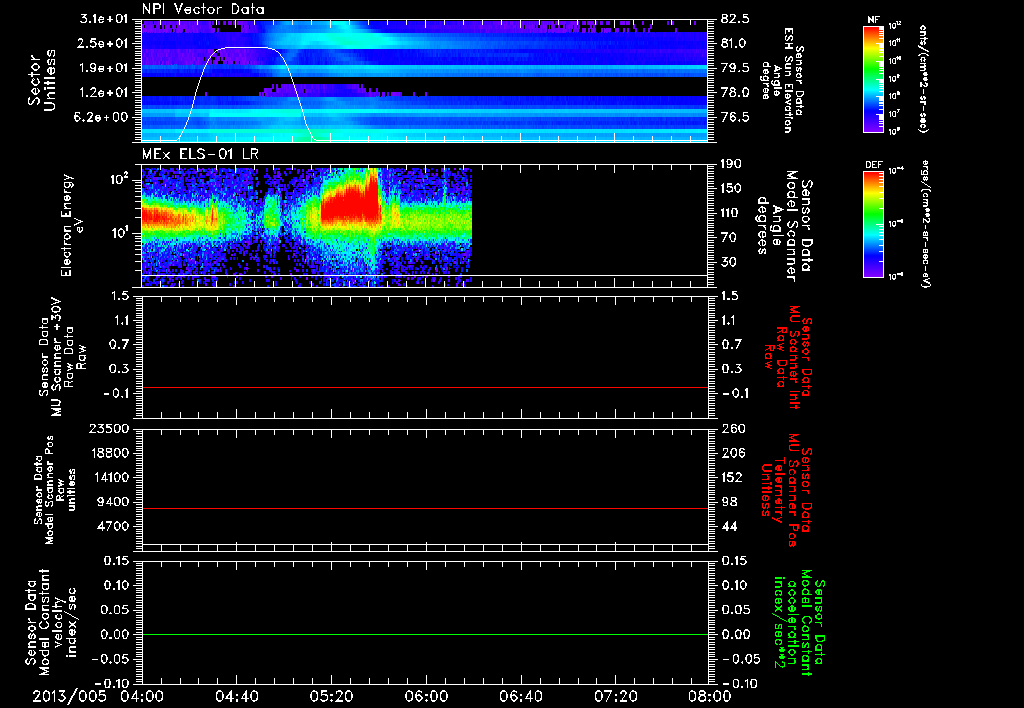The width and height of the screenshot is (1024, 708).
Task: Click the DEF color bar legend
Action: point(874,224)
